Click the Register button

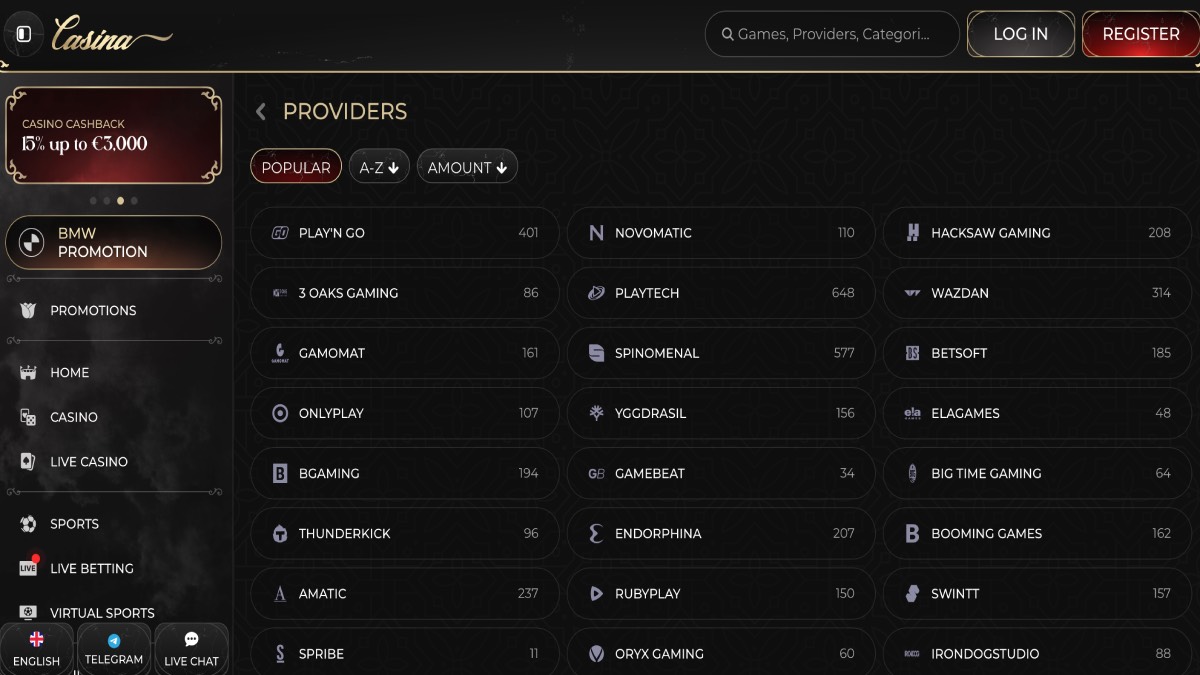click(x=1140, y=34)
